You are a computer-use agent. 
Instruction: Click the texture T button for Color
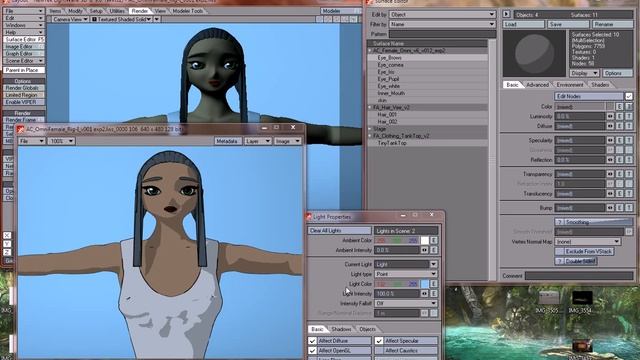tap(629, 107)
